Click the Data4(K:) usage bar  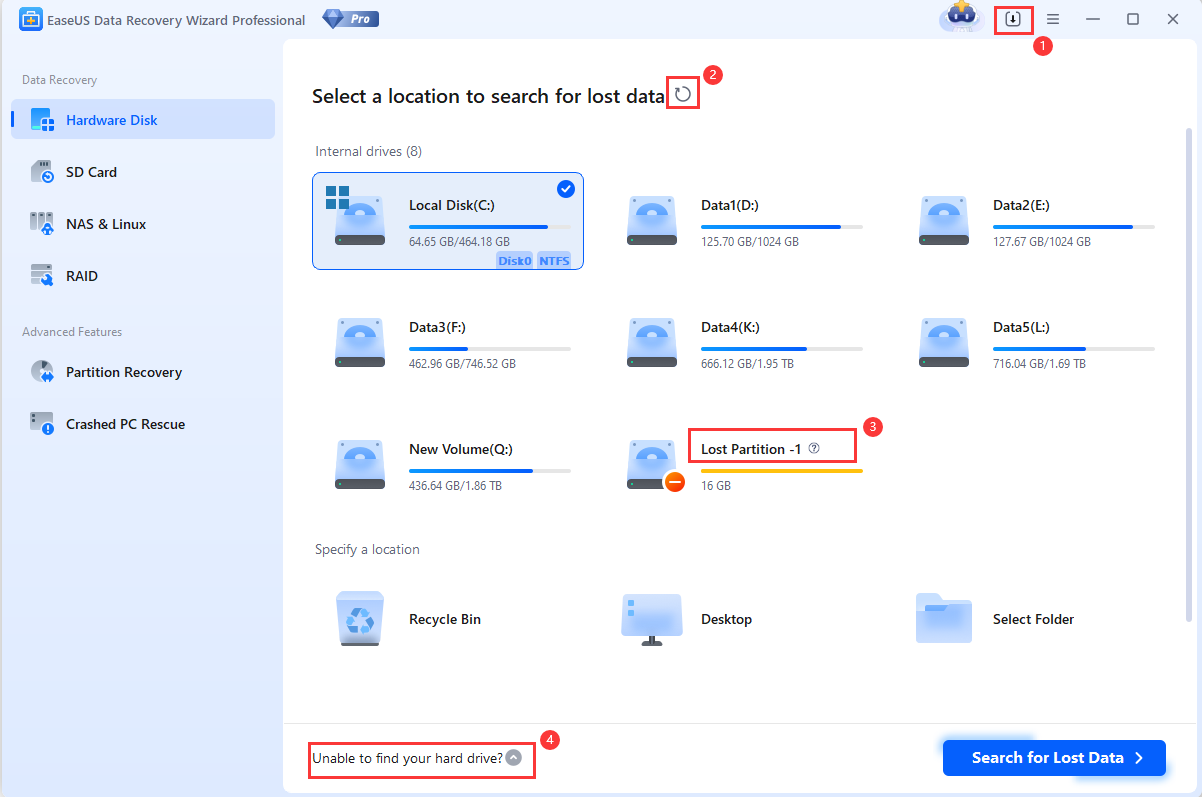(x=782, y=349)
